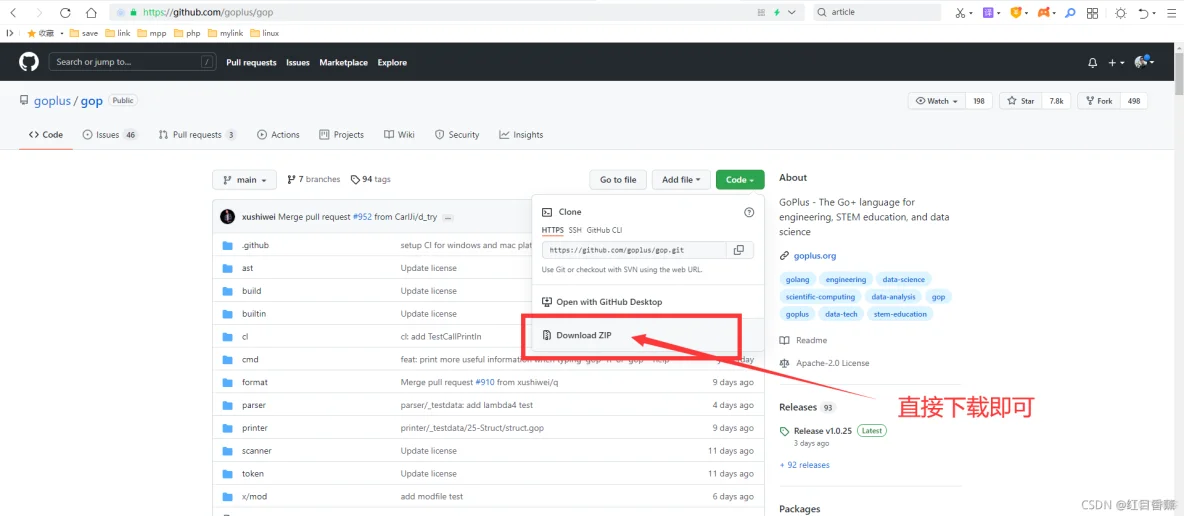This screenshot has height=516, width=1184.
Task: Open the .github folder
Action: [x=255, y=246]
